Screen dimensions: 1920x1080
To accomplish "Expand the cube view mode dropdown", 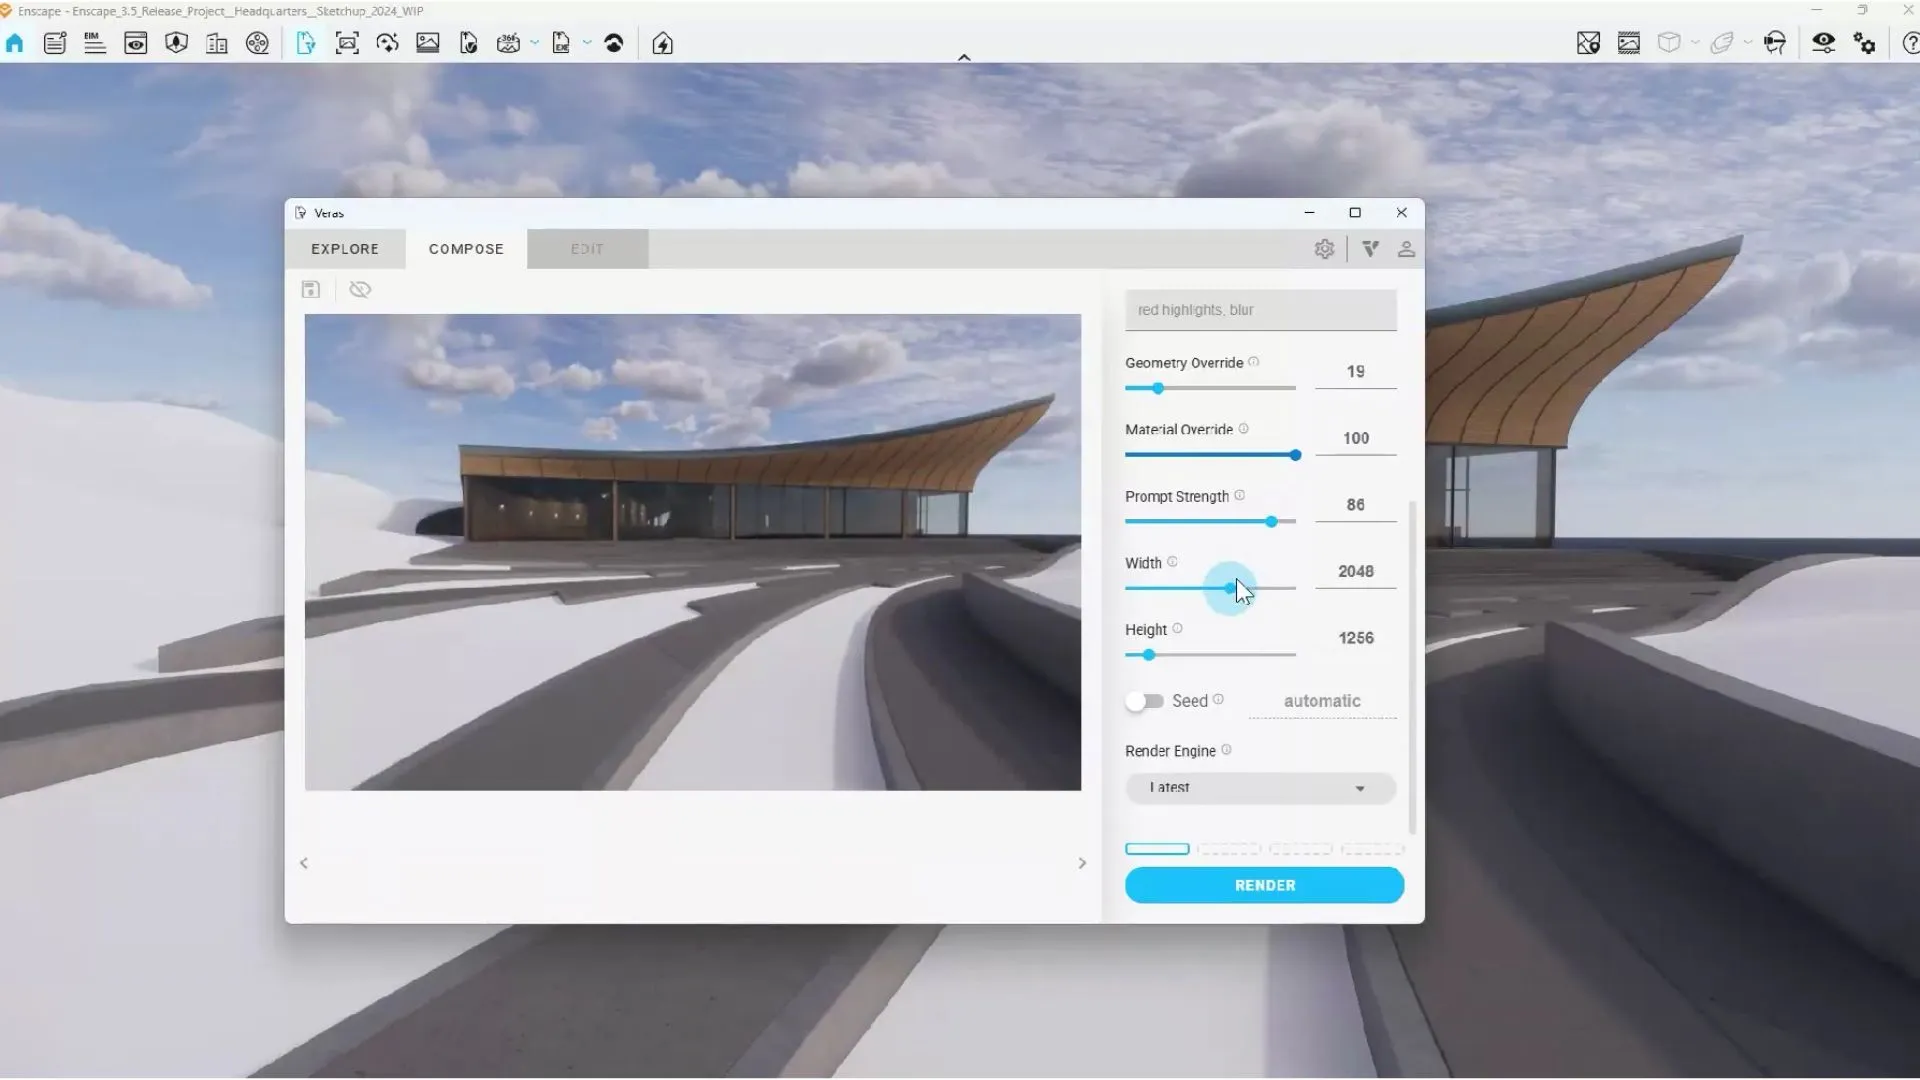I will coord(1695,43).
